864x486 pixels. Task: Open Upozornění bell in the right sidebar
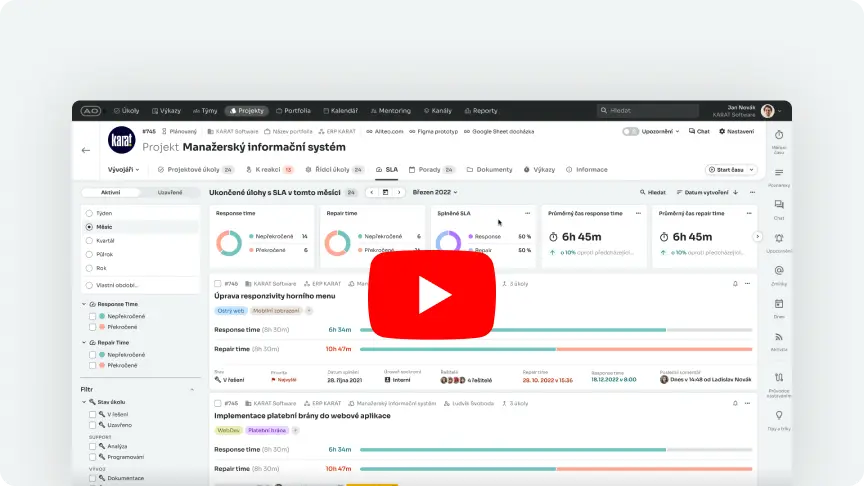point(779,238)
